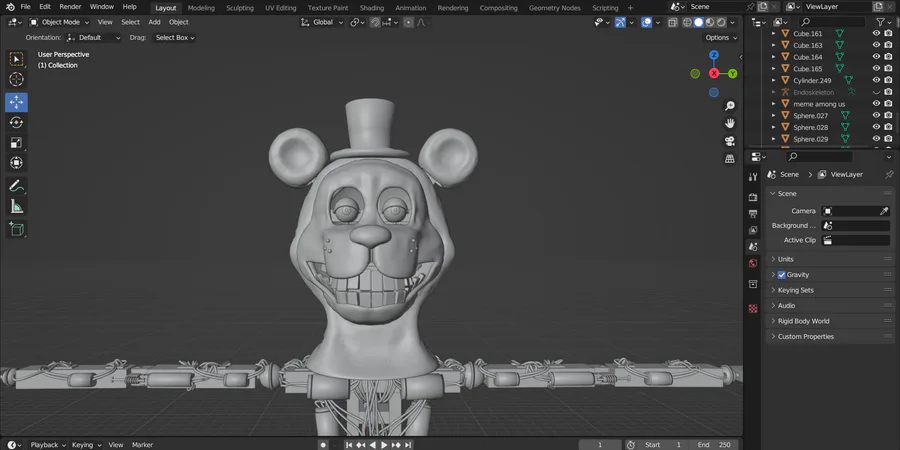
Task: Disable render for Cylinder.249 camera icon
Action: [888, 80]
